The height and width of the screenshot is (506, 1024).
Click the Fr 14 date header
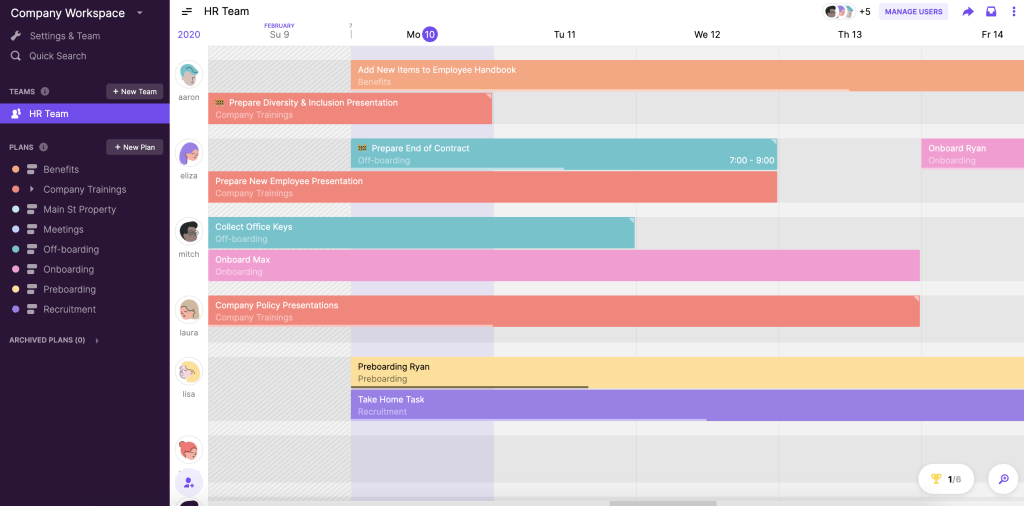coord(992,35)
